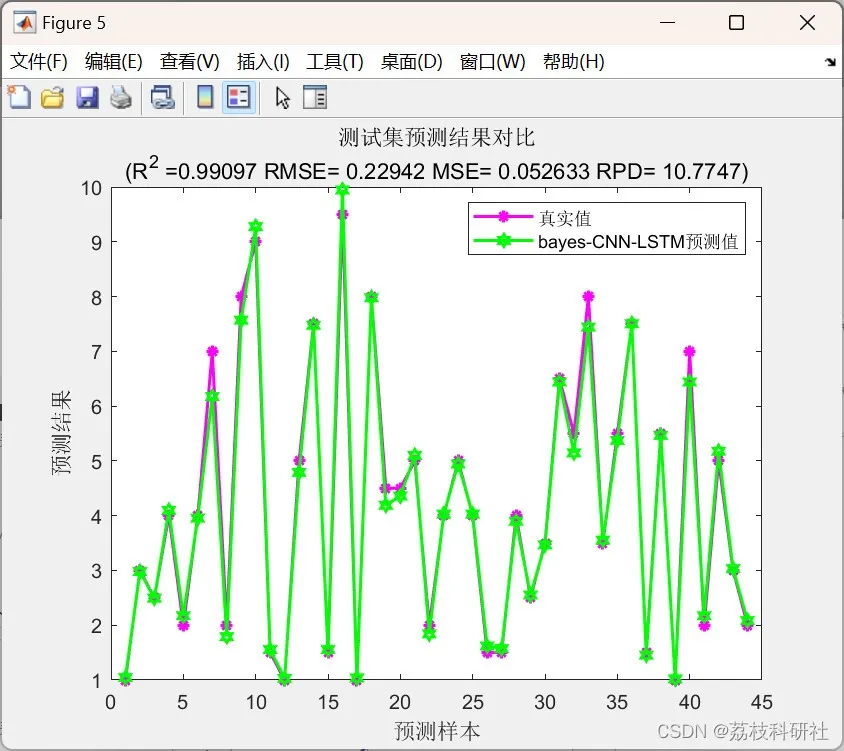
Task: Open the 文件(F) menu
Action: (39, 61)
